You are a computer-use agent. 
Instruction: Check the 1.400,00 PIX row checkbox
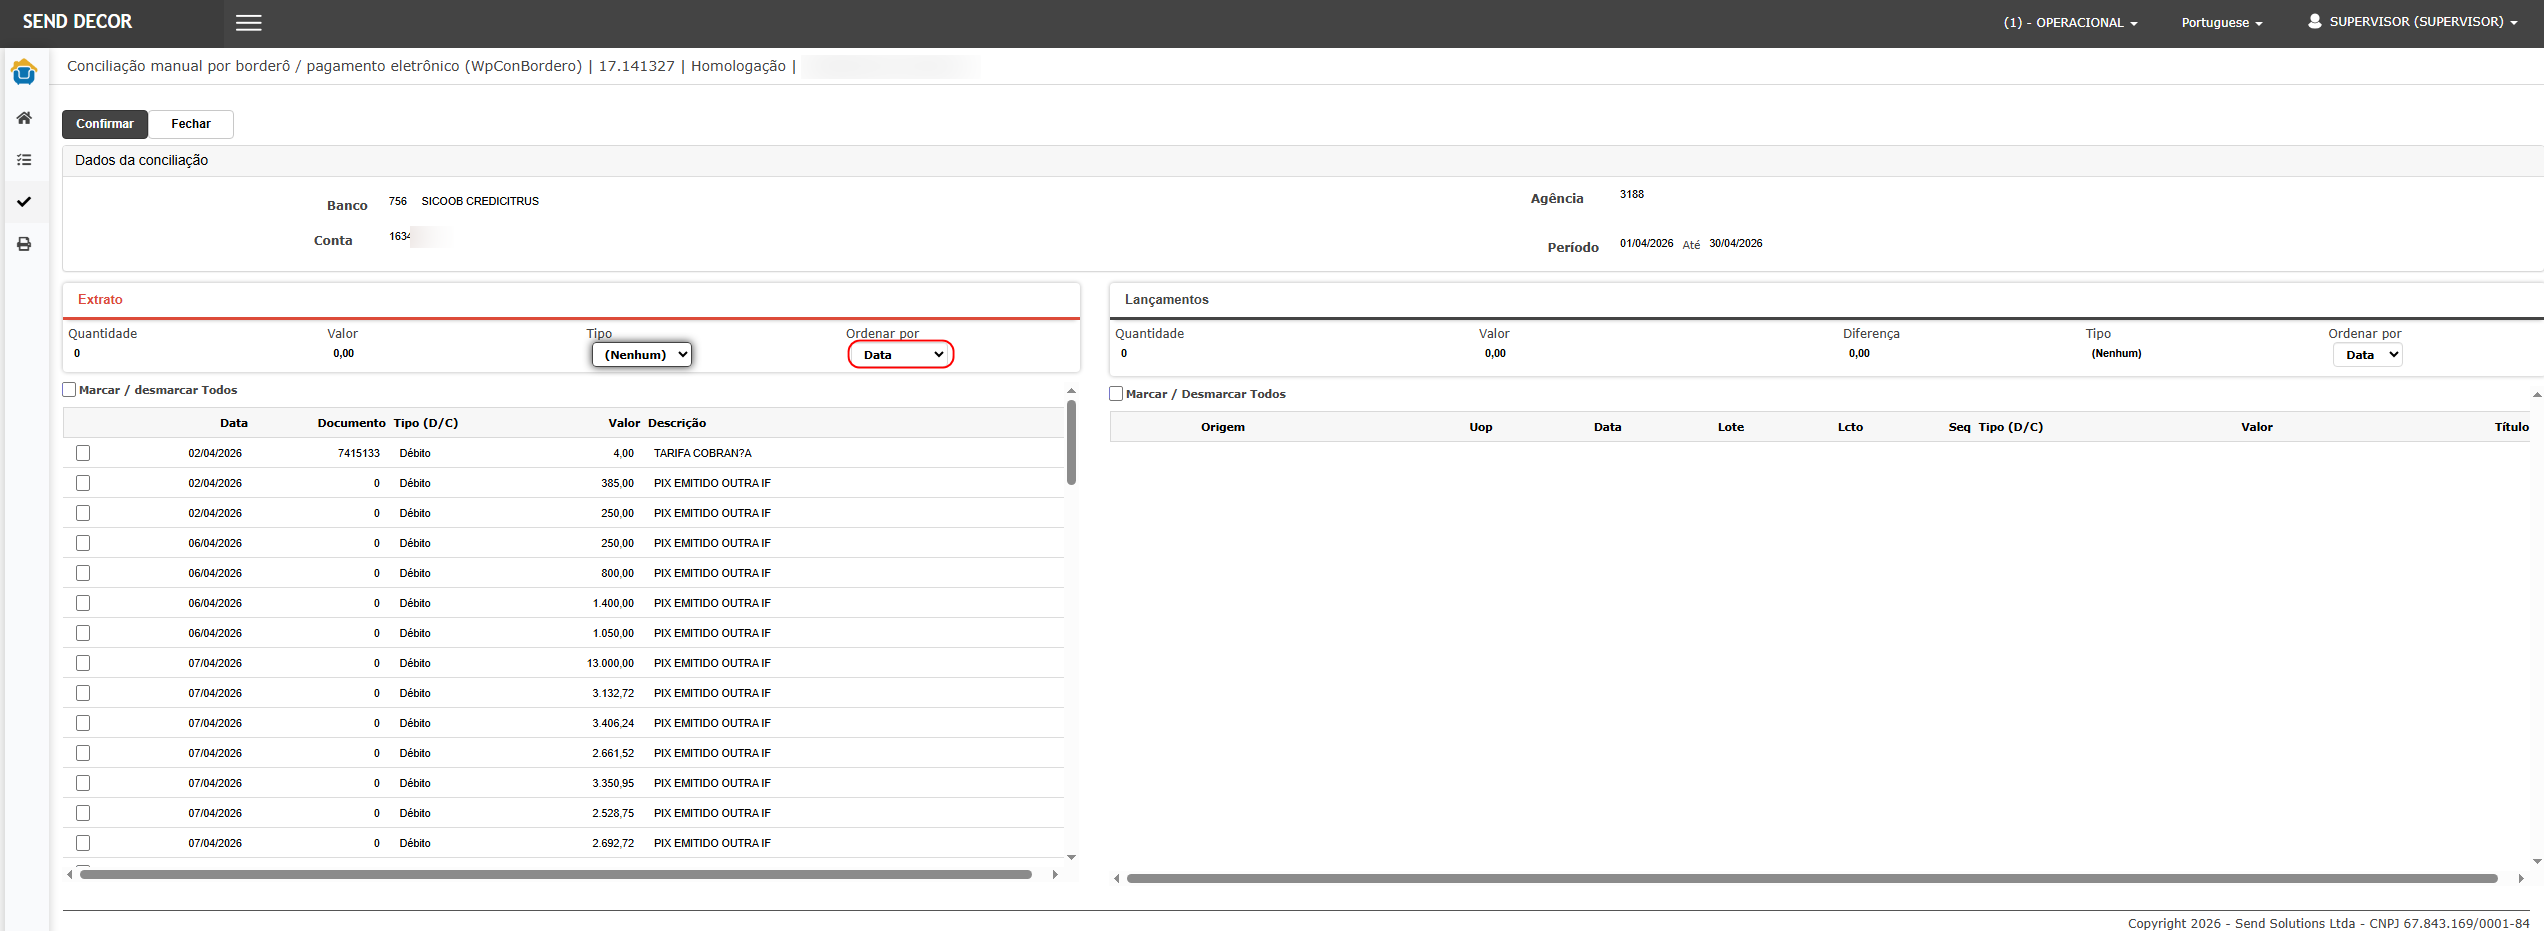83,603
